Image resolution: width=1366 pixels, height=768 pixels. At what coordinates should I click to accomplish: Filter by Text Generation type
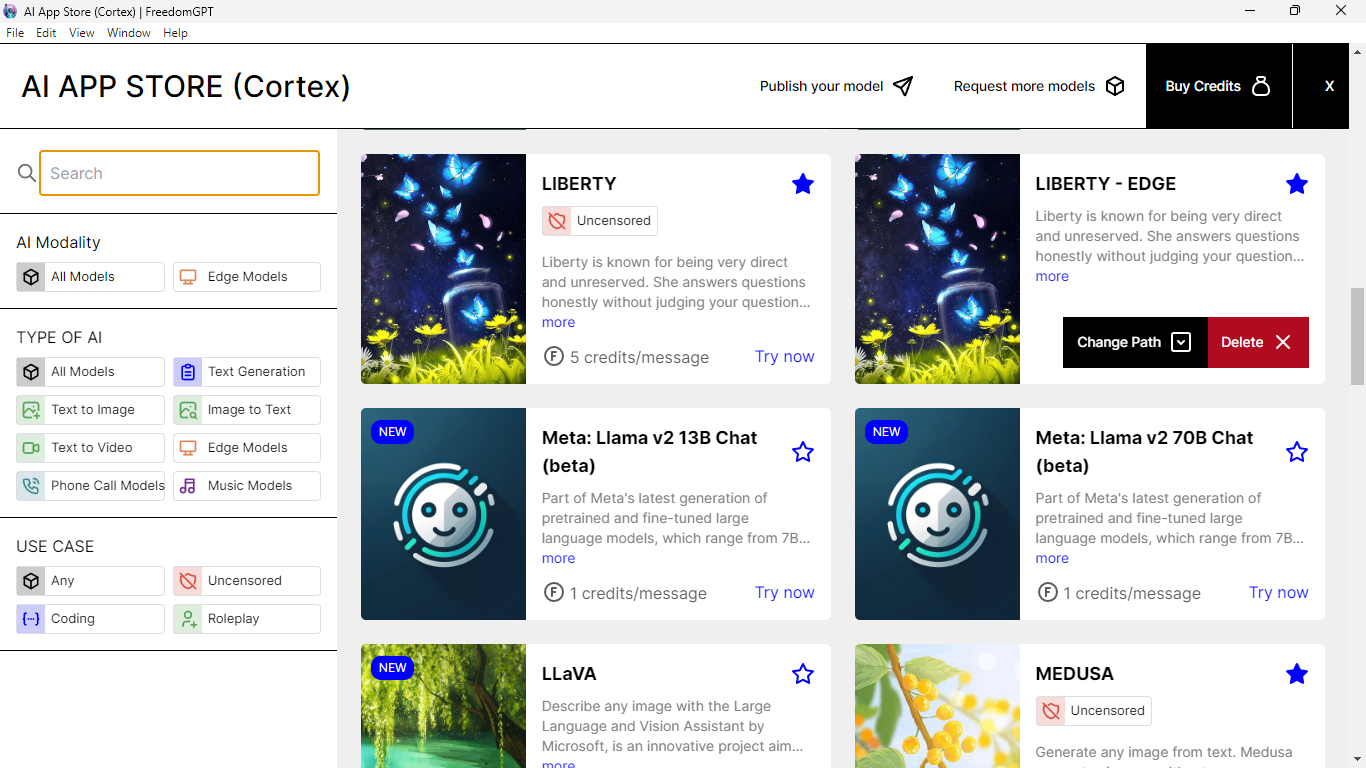pyautogui.click(x=247, y=372)
